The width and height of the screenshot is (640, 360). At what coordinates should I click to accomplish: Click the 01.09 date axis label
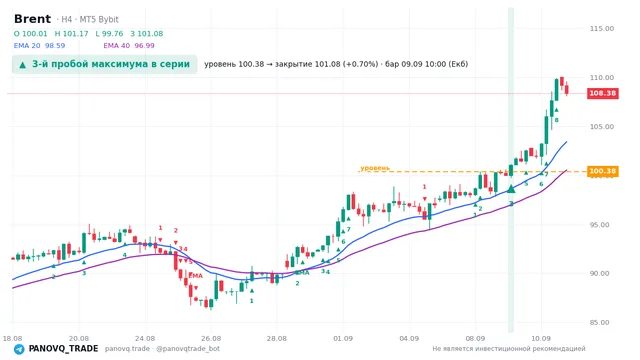[x=343, y=338]
